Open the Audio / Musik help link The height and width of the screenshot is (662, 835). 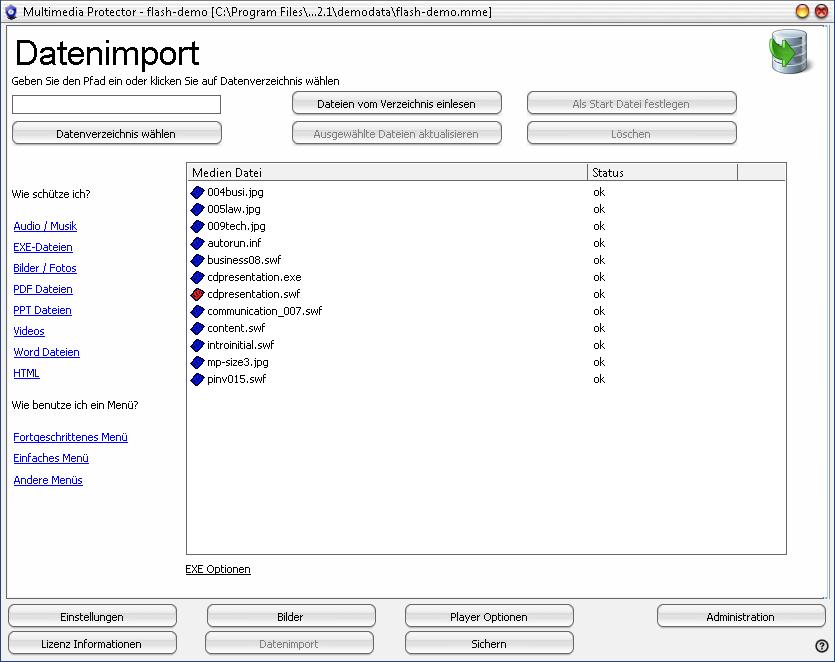coord(45,226)
